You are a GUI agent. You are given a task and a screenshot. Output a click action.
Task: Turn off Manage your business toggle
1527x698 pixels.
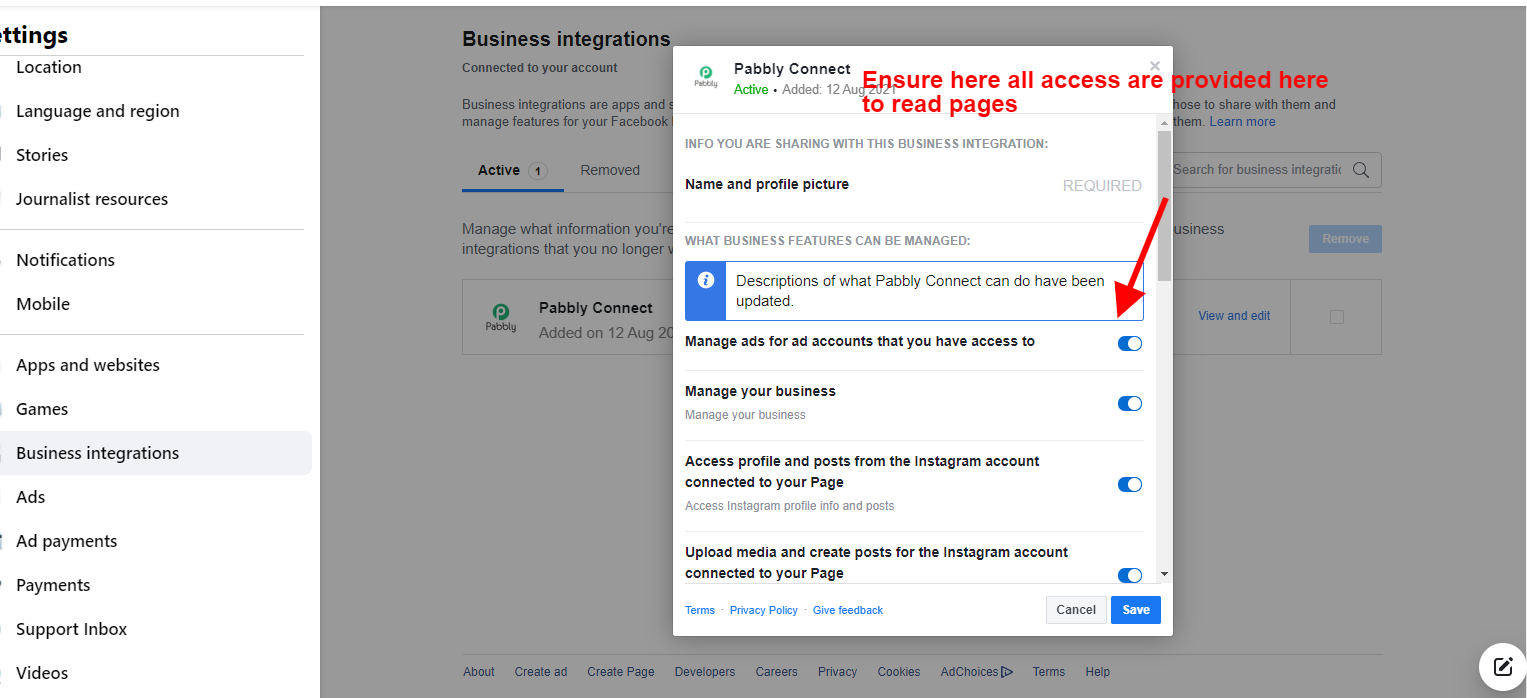click(1129, 404)
